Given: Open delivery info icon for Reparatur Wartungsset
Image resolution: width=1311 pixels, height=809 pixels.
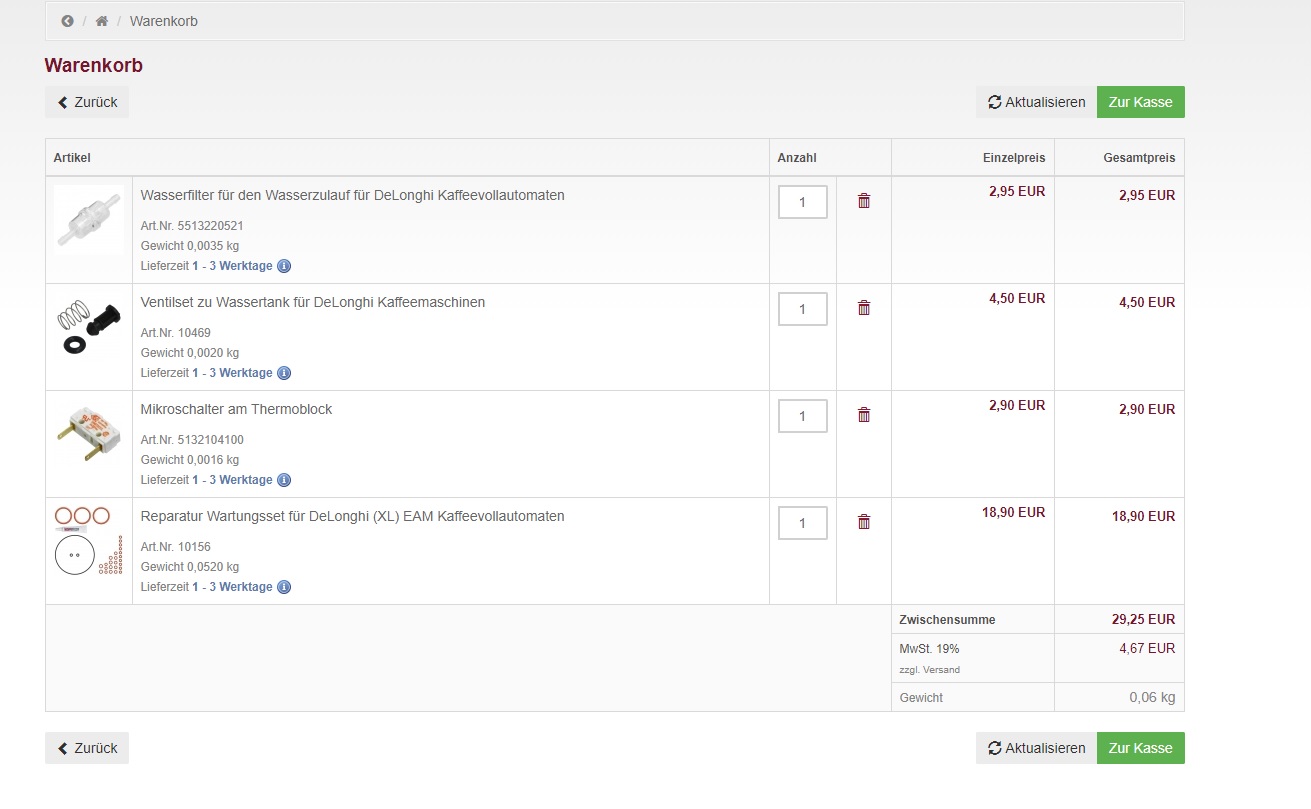Looking at the screenshot, I should (284, 587).
